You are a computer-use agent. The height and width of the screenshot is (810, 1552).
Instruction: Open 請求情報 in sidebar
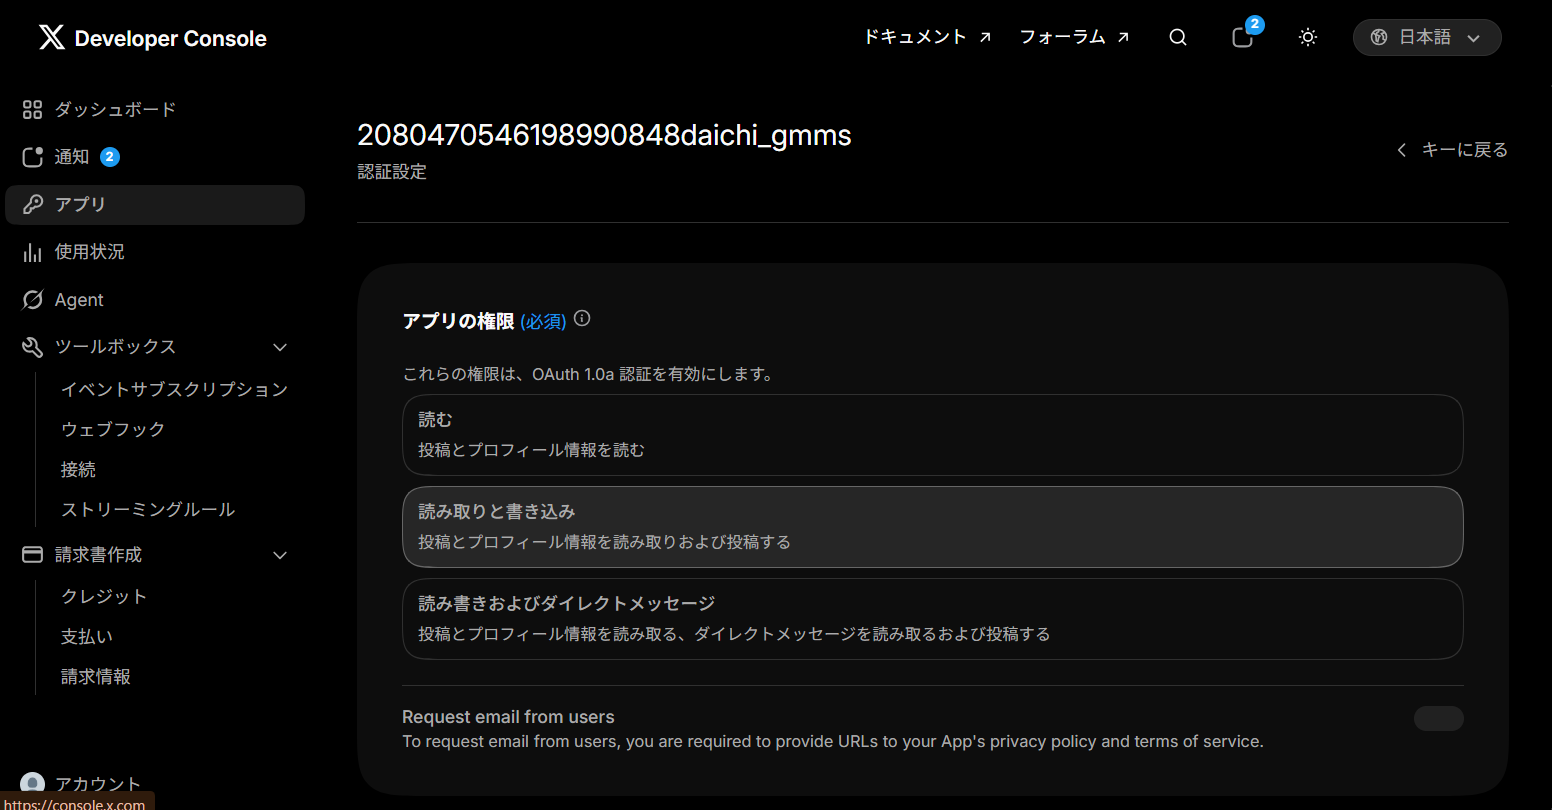[x=96, y=676]
